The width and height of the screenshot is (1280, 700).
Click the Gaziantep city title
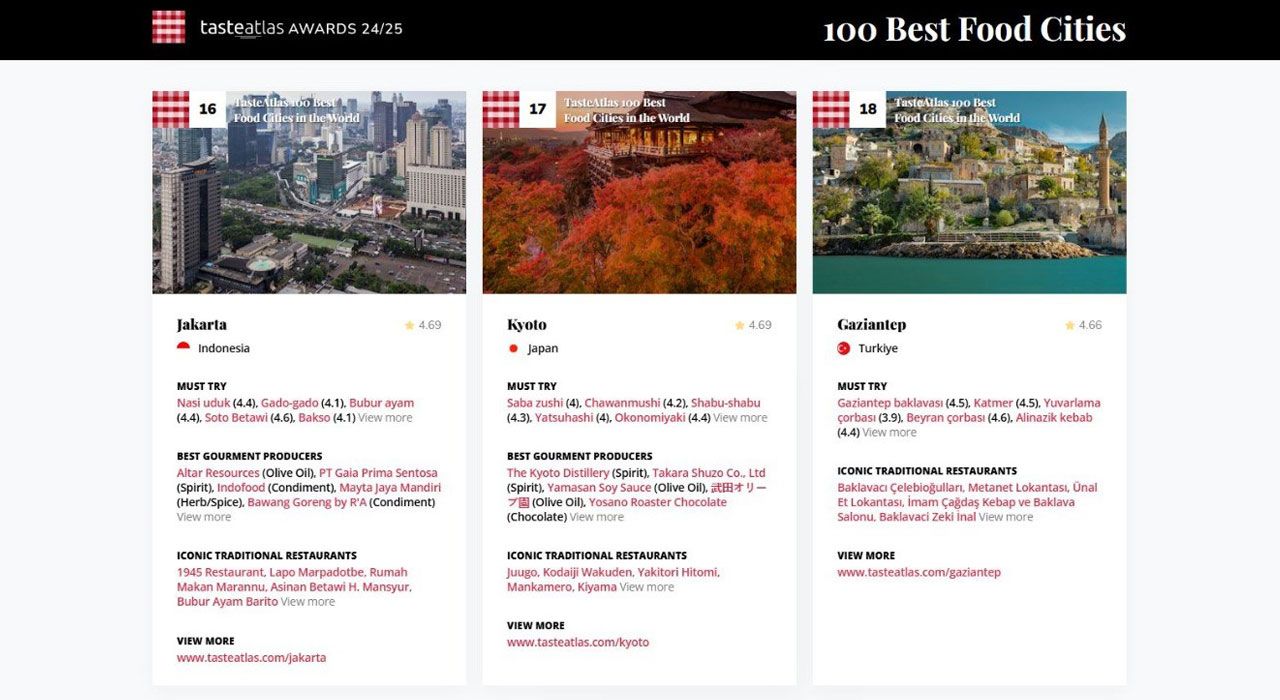[x=872, y=325]
